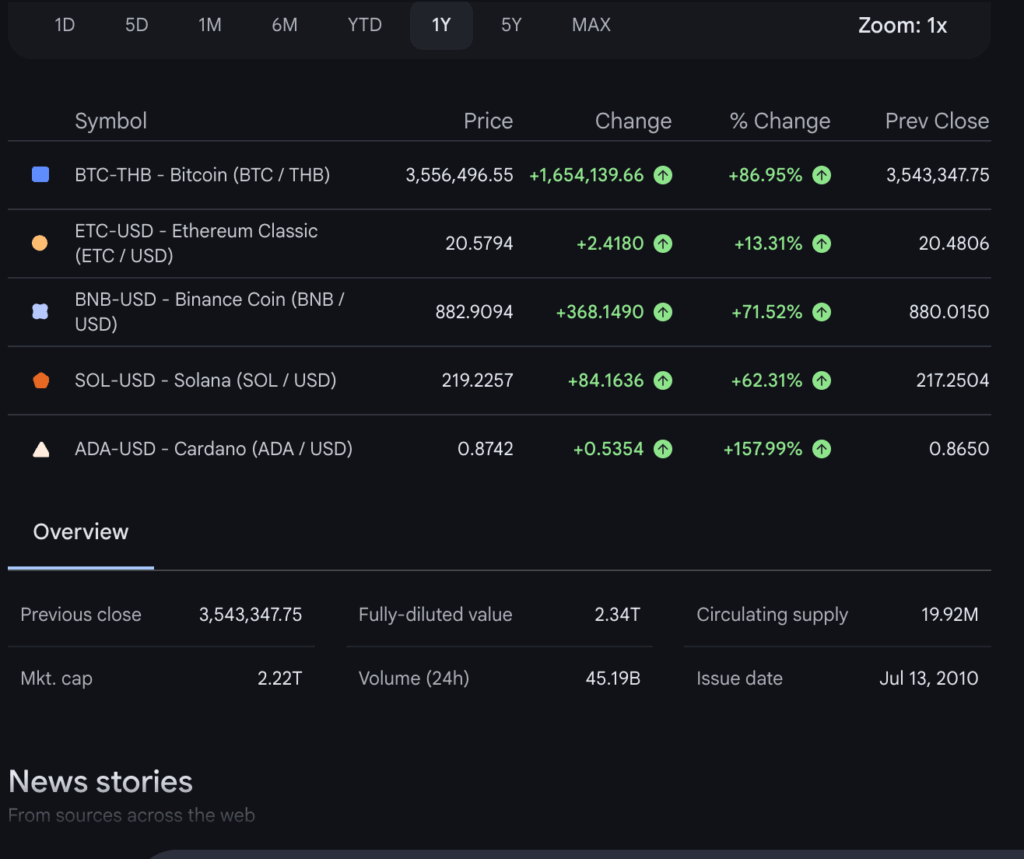
Task: Click the orange circle Ethereum Classic icon
Action: (x=40, y=243)
